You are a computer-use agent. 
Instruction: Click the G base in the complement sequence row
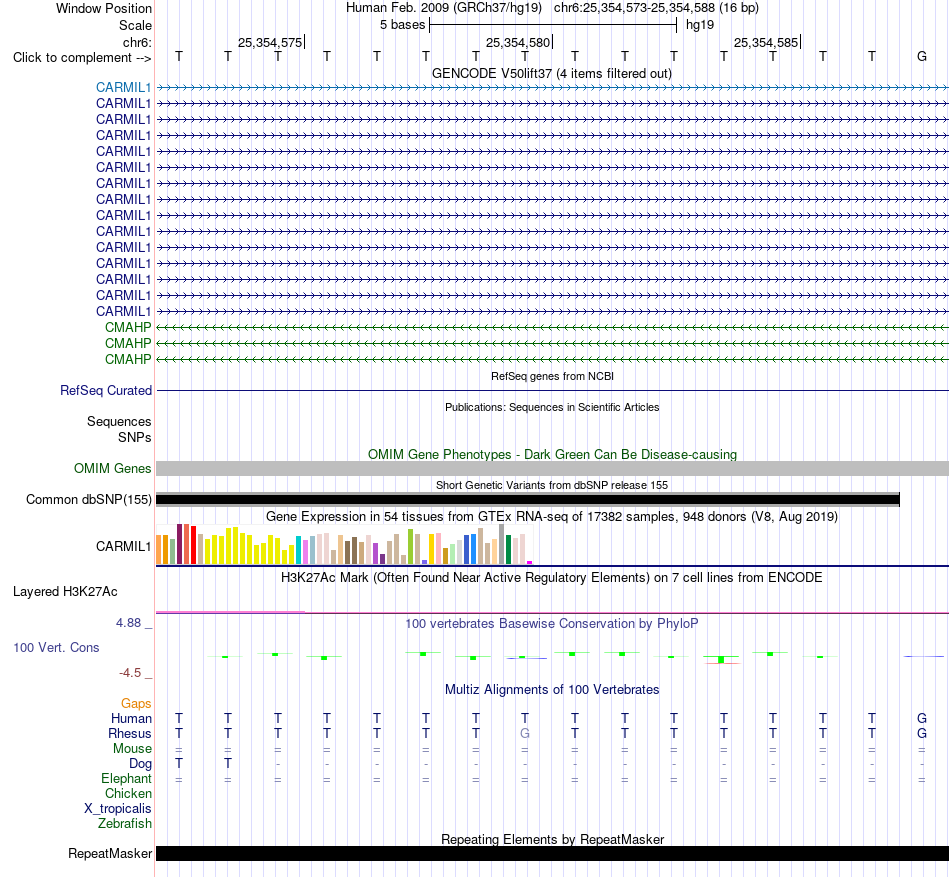922,56
